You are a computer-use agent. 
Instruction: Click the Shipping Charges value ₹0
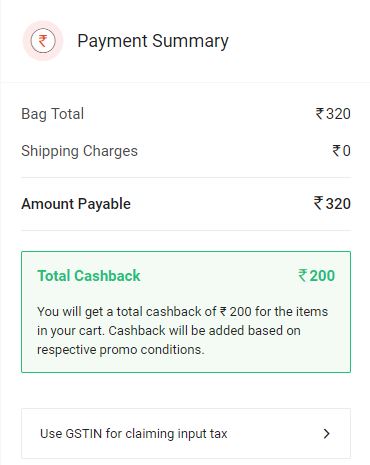pos(341,151)
